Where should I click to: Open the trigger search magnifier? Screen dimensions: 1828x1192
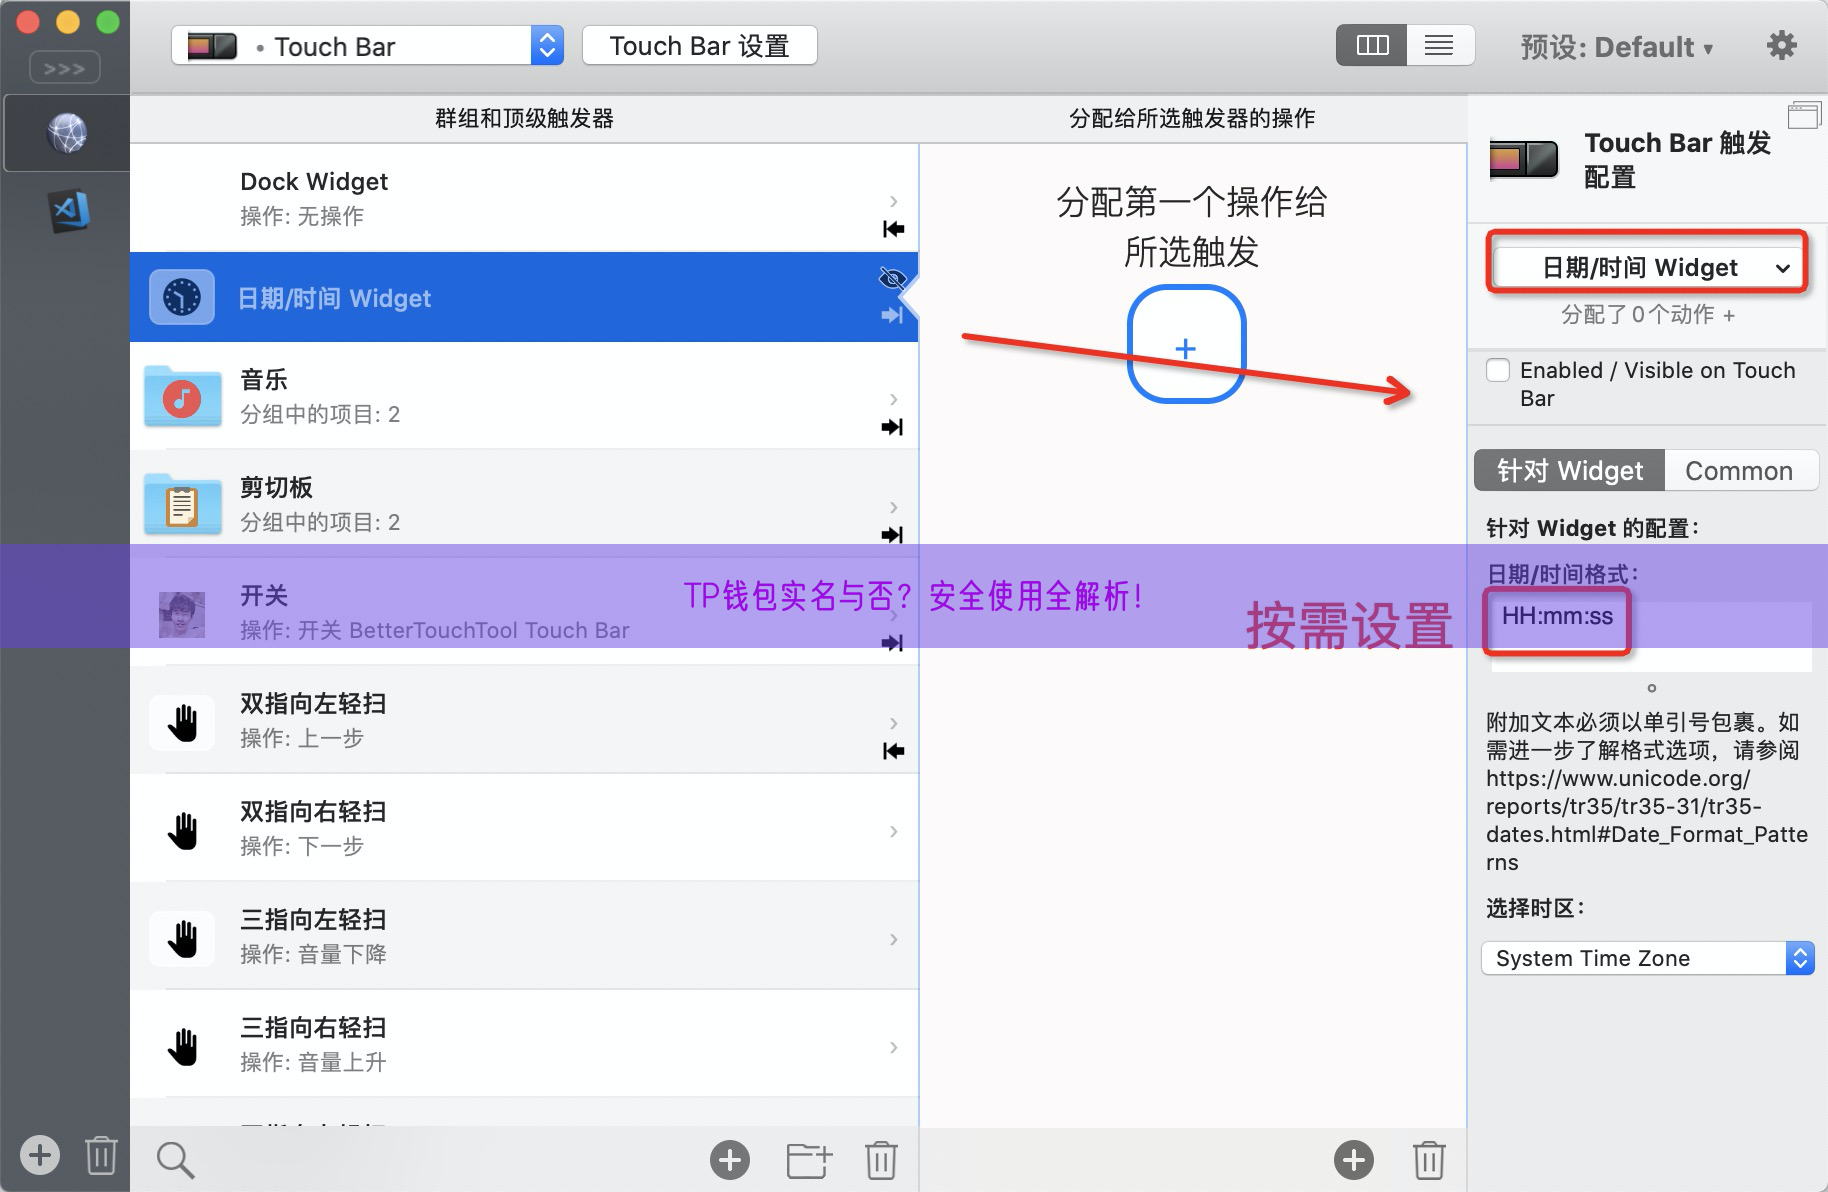[175, 1160]
